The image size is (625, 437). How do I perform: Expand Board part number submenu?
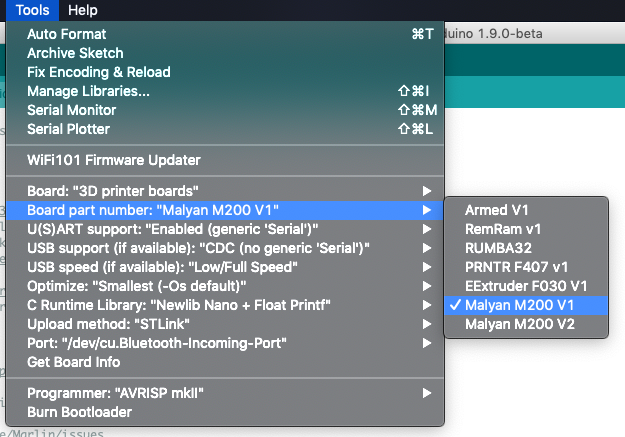[x=225, y=210]
